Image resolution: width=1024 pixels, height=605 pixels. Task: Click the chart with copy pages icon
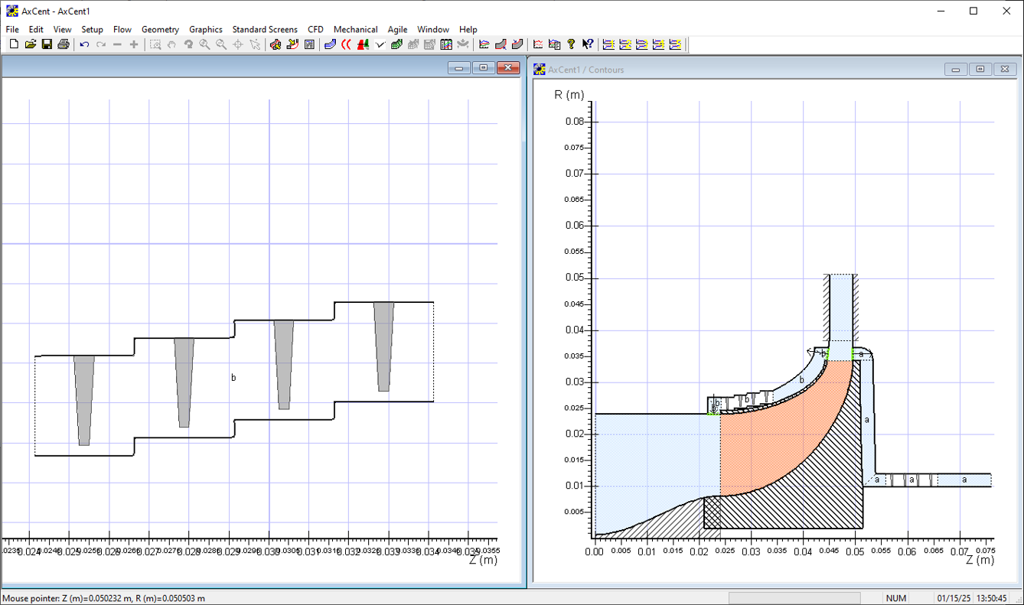point(554,44)
